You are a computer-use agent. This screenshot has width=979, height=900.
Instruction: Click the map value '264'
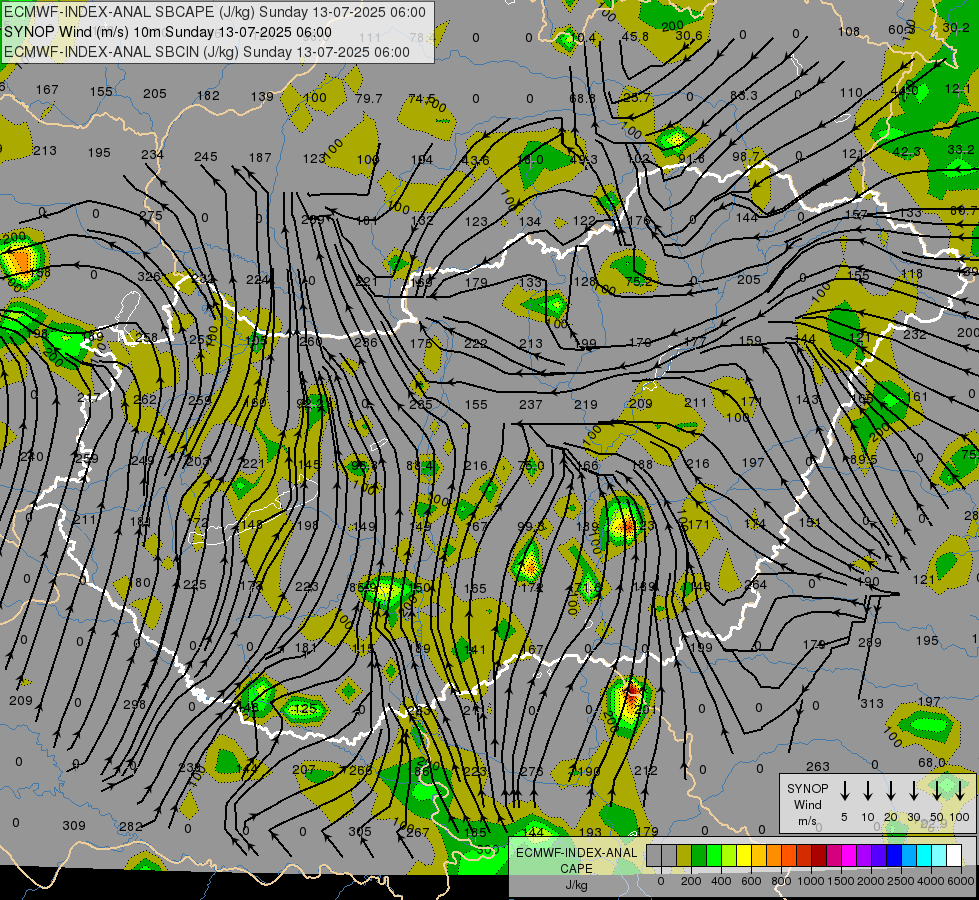click(x=755, y=585)
